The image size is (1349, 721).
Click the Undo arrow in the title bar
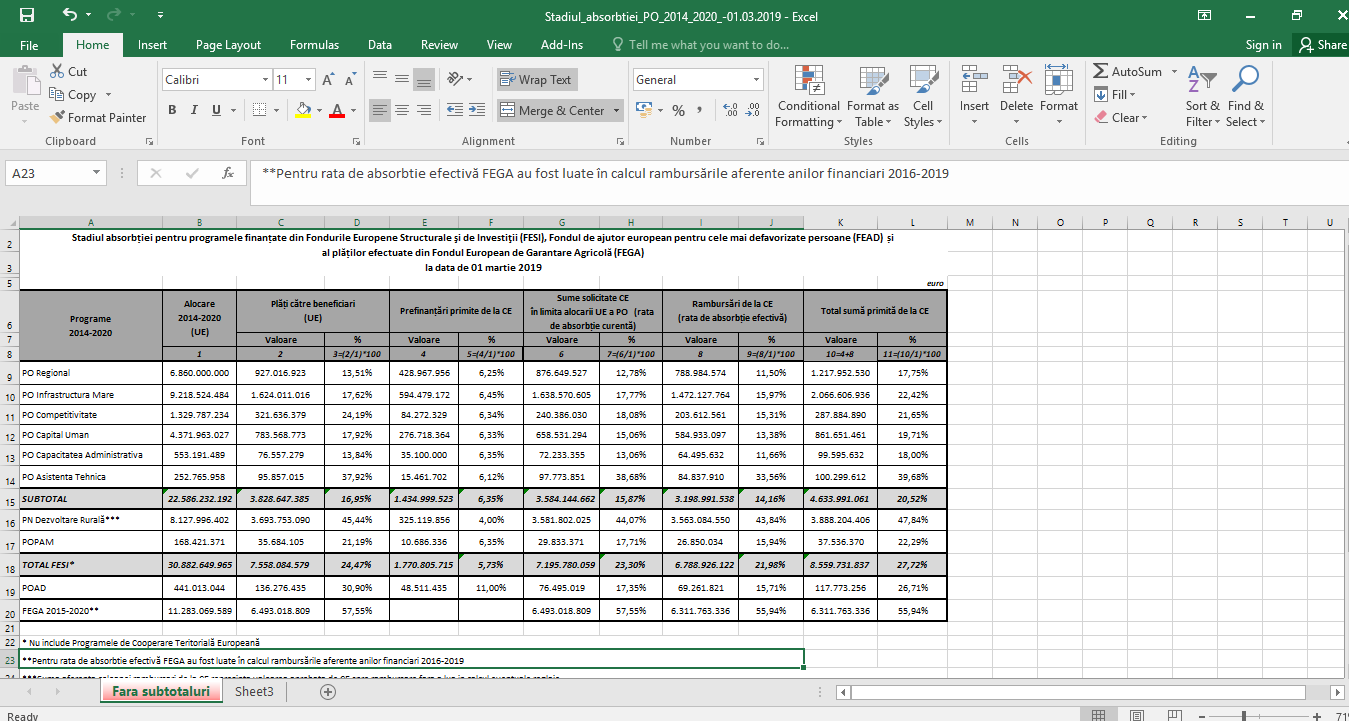pyautogui.click(x=69, y=15)
